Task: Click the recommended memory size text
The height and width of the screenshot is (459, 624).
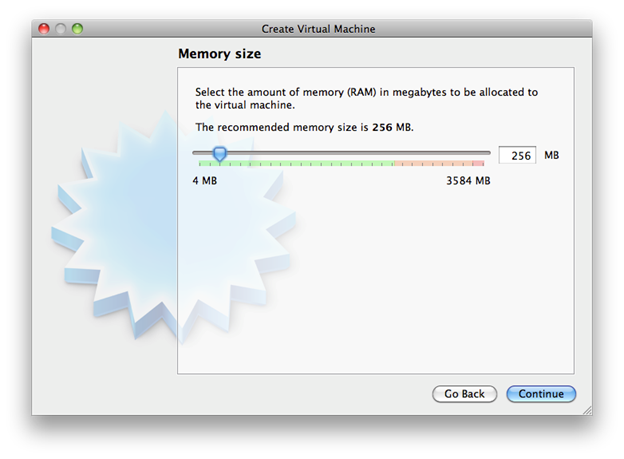Action: pos(304,128)
